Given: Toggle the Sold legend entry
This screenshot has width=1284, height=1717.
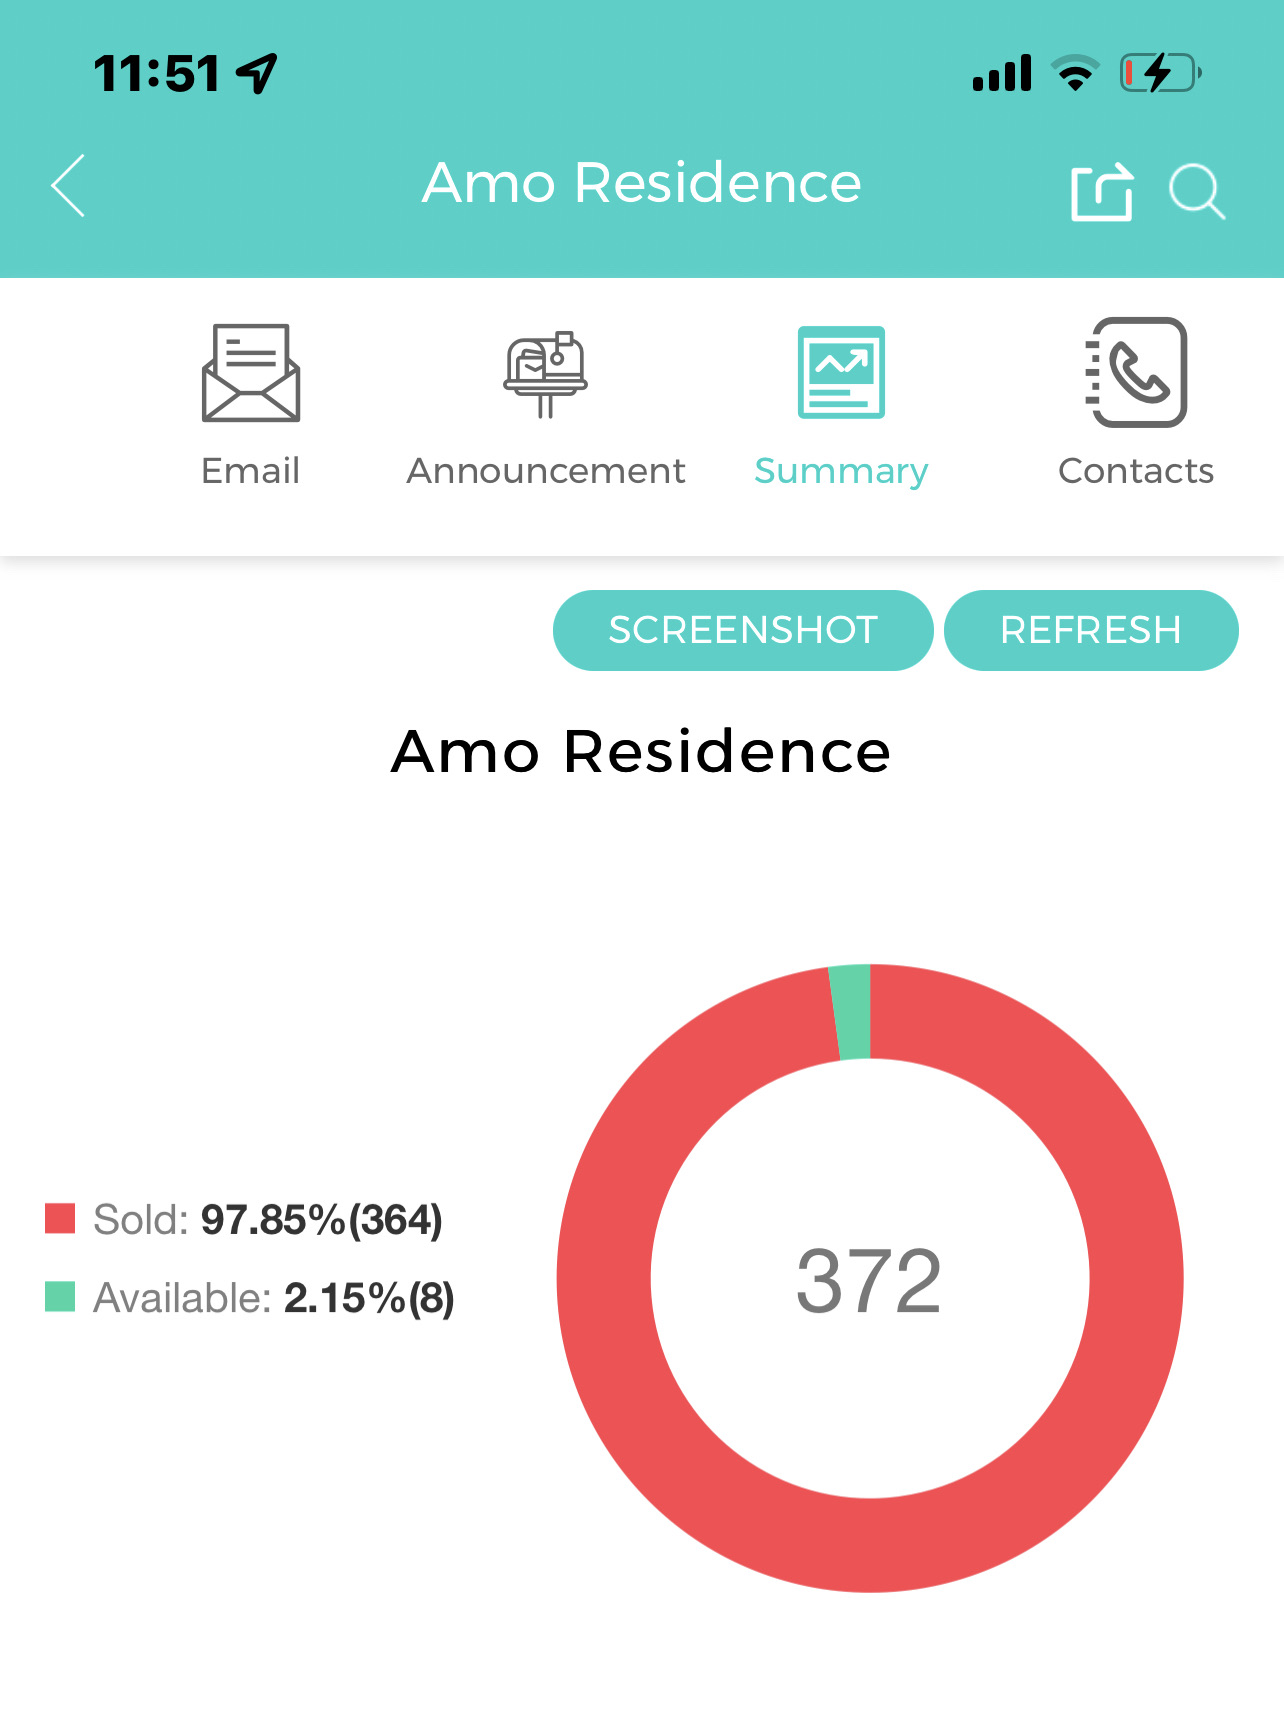Looking at the screenshot, I should click(x=244, y=1220).
